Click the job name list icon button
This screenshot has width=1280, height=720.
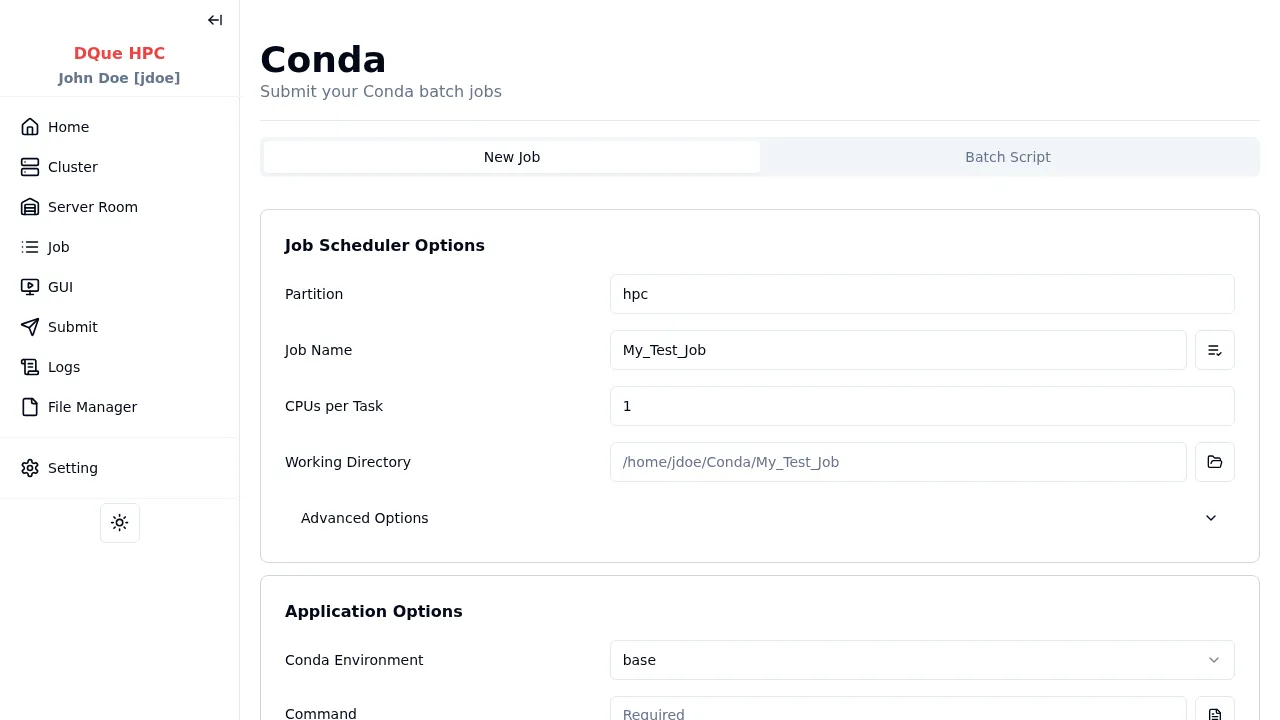coord(1214,350)
